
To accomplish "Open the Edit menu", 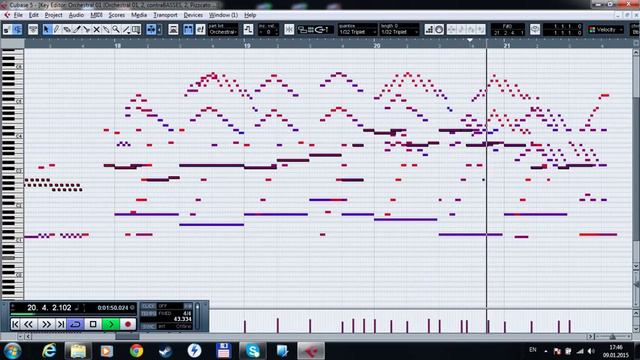I will point(33,15).
